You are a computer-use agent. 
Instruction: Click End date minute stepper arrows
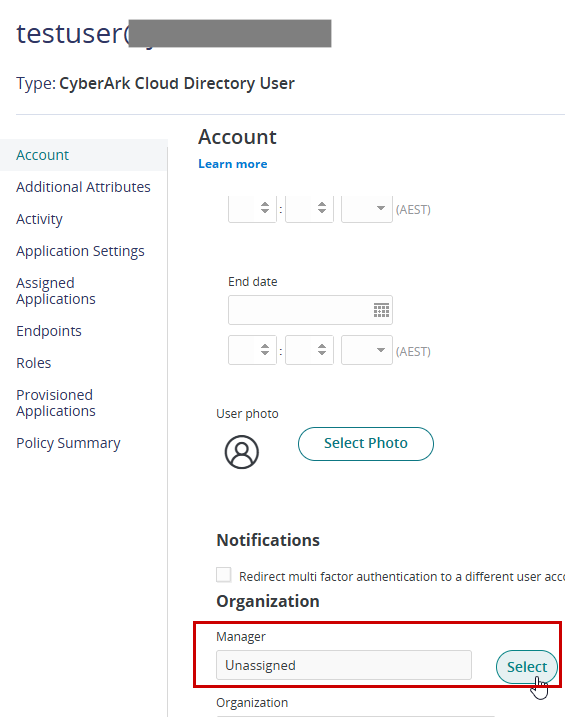322,350
